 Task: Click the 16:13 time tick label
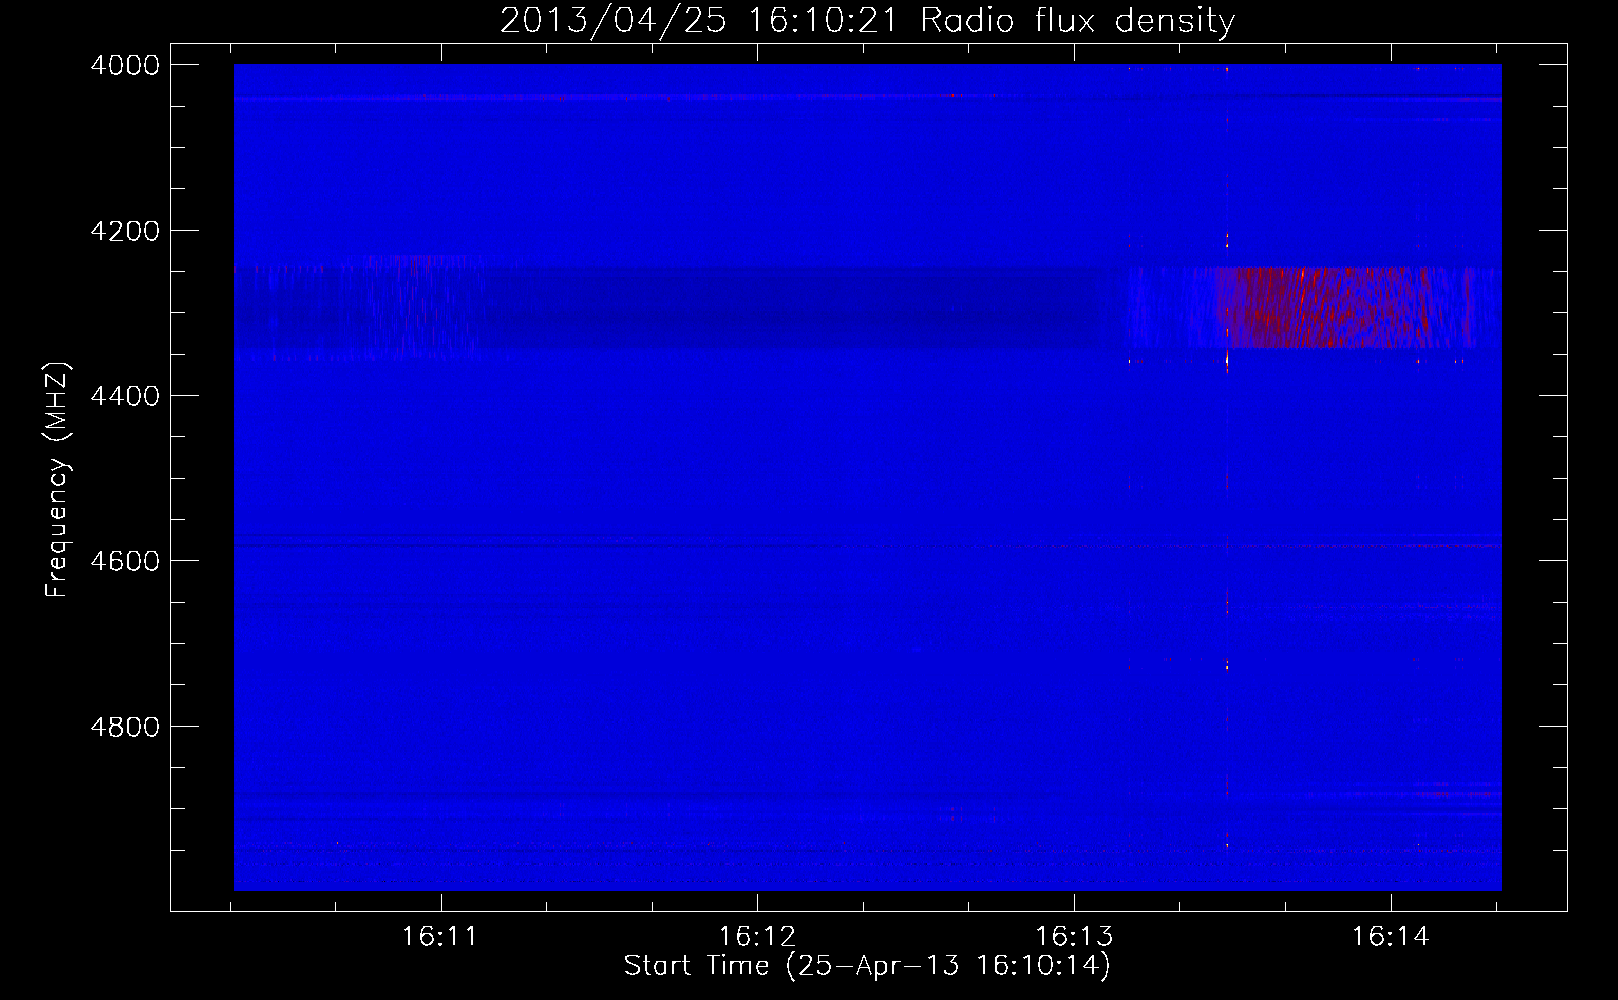click(1074, 937)
